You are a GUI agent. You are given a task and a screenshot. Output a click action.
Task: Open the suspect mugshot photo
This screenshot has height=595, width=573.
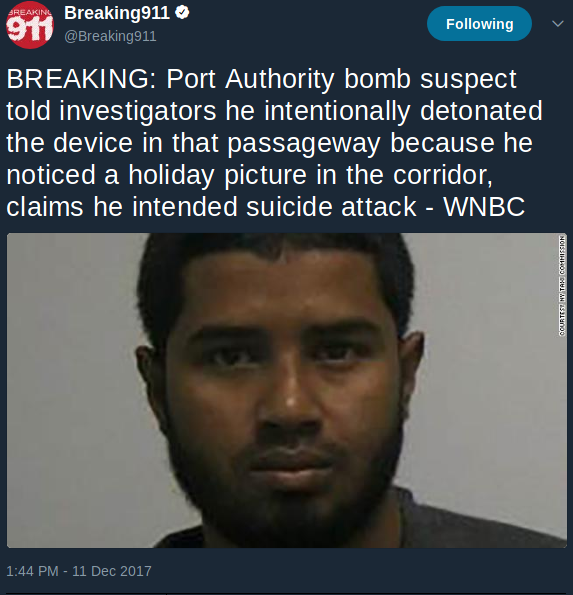[286, 390]
